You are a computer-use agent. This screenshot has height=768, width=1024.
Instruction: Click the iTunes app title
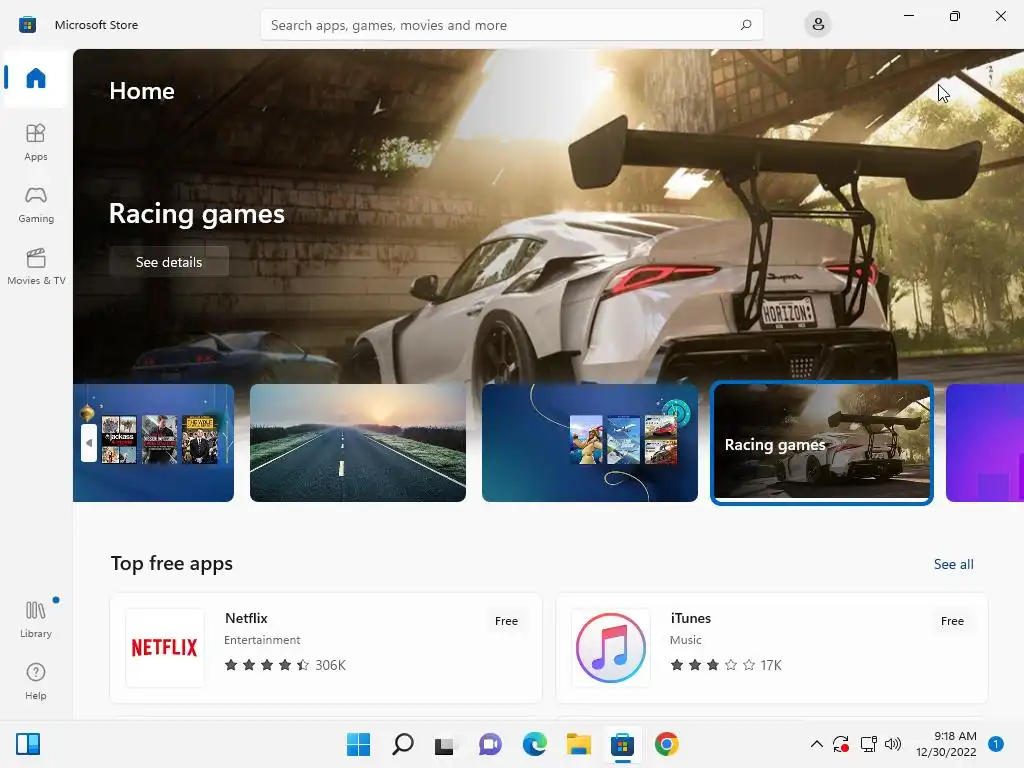click(x=690, y=618)
